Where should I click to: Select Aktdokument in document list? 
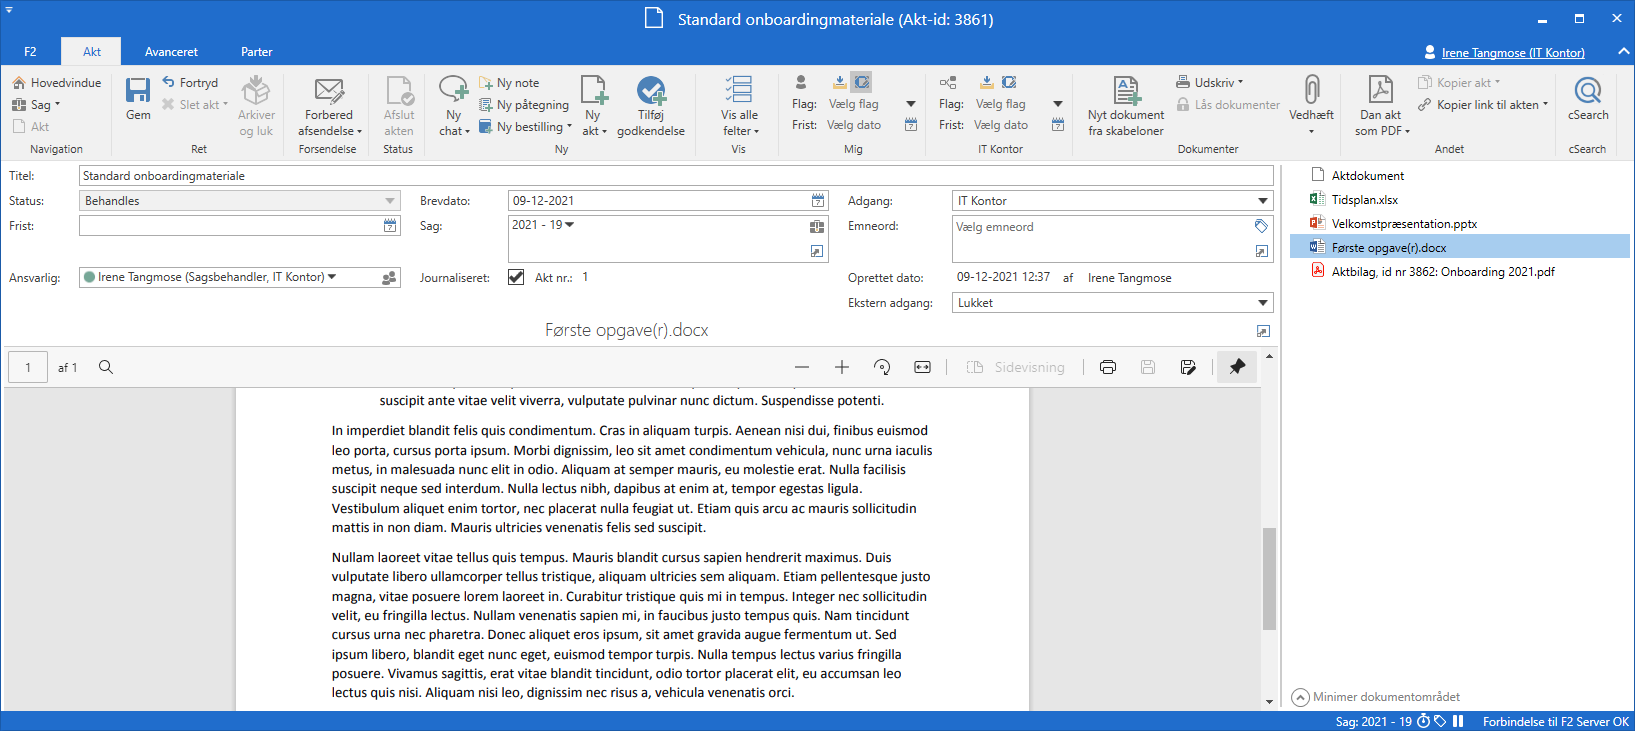point(1368,176)
